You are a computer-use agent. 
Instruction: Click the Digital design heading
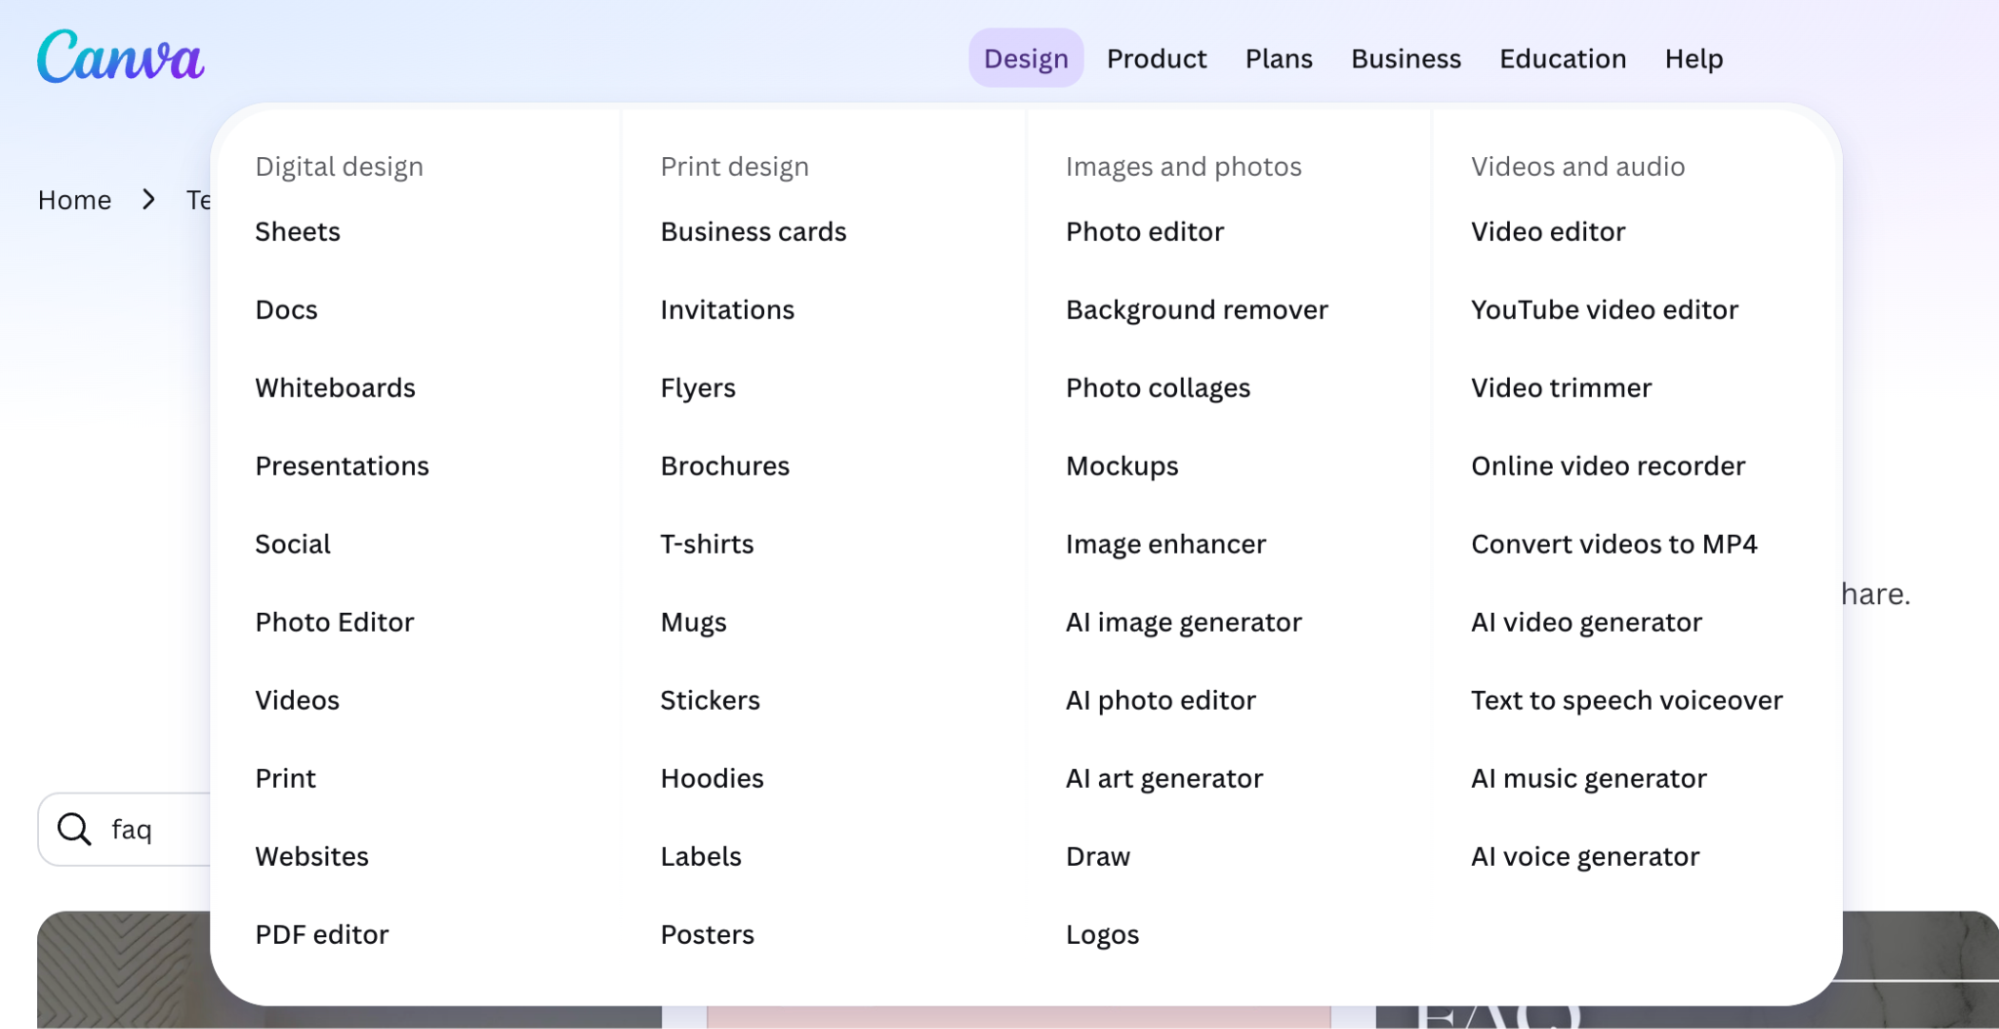click(339, 167)
